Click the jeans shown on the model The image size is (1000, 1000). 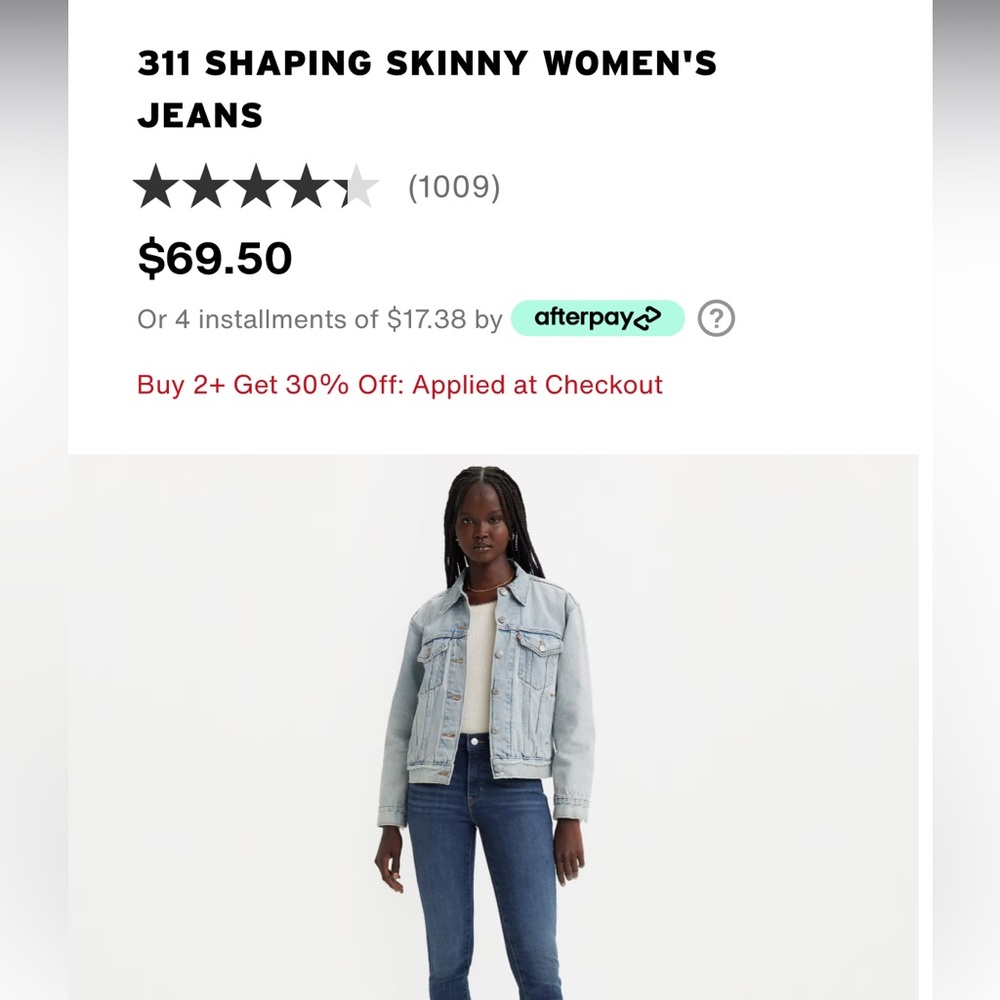490,900
